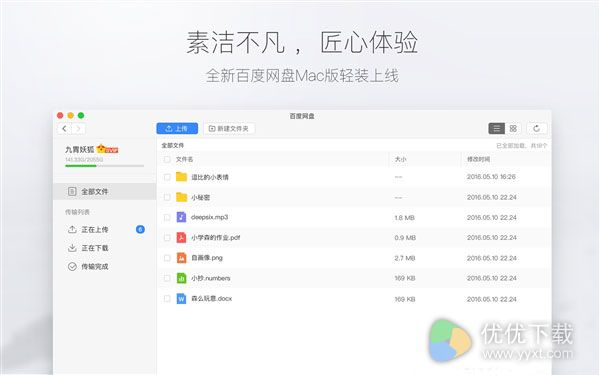Viewport: 600px width, 375px height.
Task: Click the 小秘密 folder icon
Action: [181, 197]
